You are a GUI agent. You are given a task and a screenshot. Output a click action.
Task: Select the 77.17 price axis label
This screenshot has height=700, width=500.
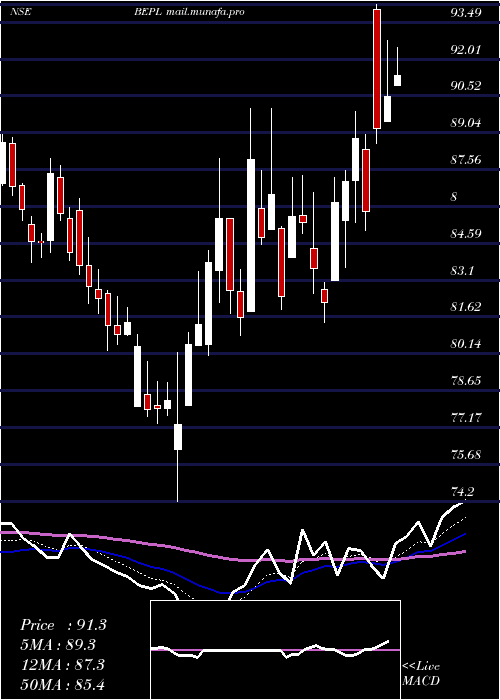tap(466, 418)
